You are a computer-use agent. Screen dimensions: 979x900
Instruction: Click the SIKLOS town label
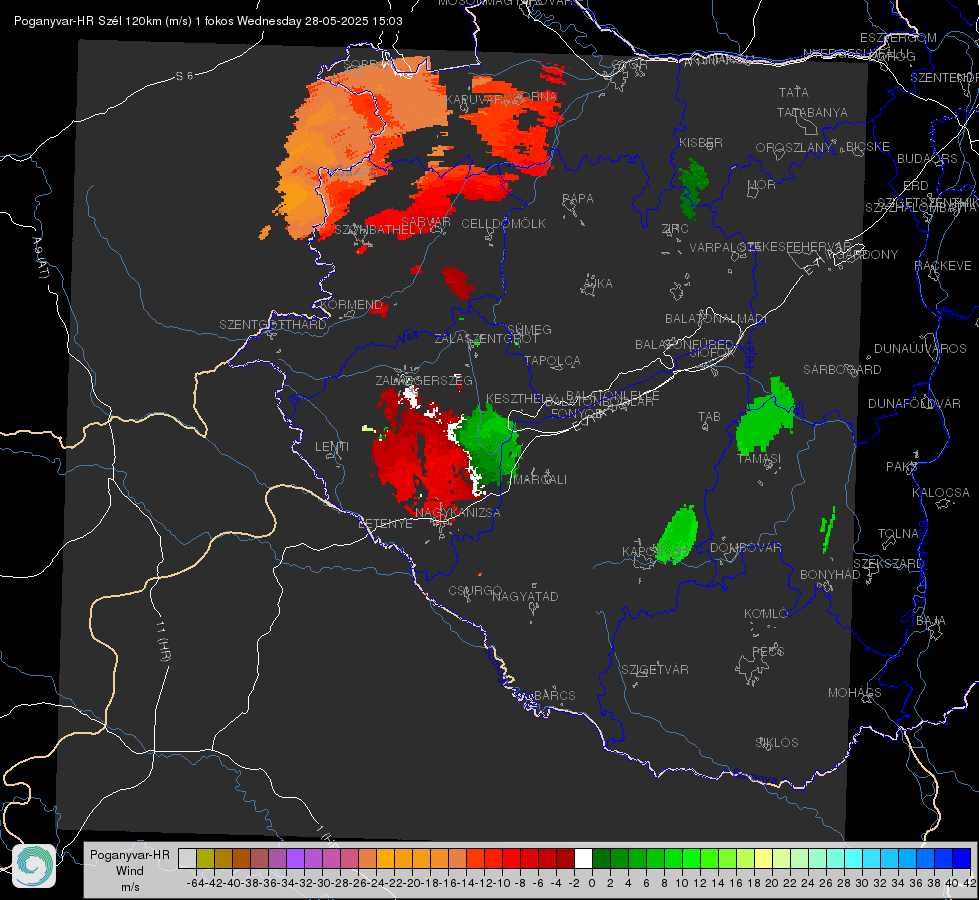[777, 743]
